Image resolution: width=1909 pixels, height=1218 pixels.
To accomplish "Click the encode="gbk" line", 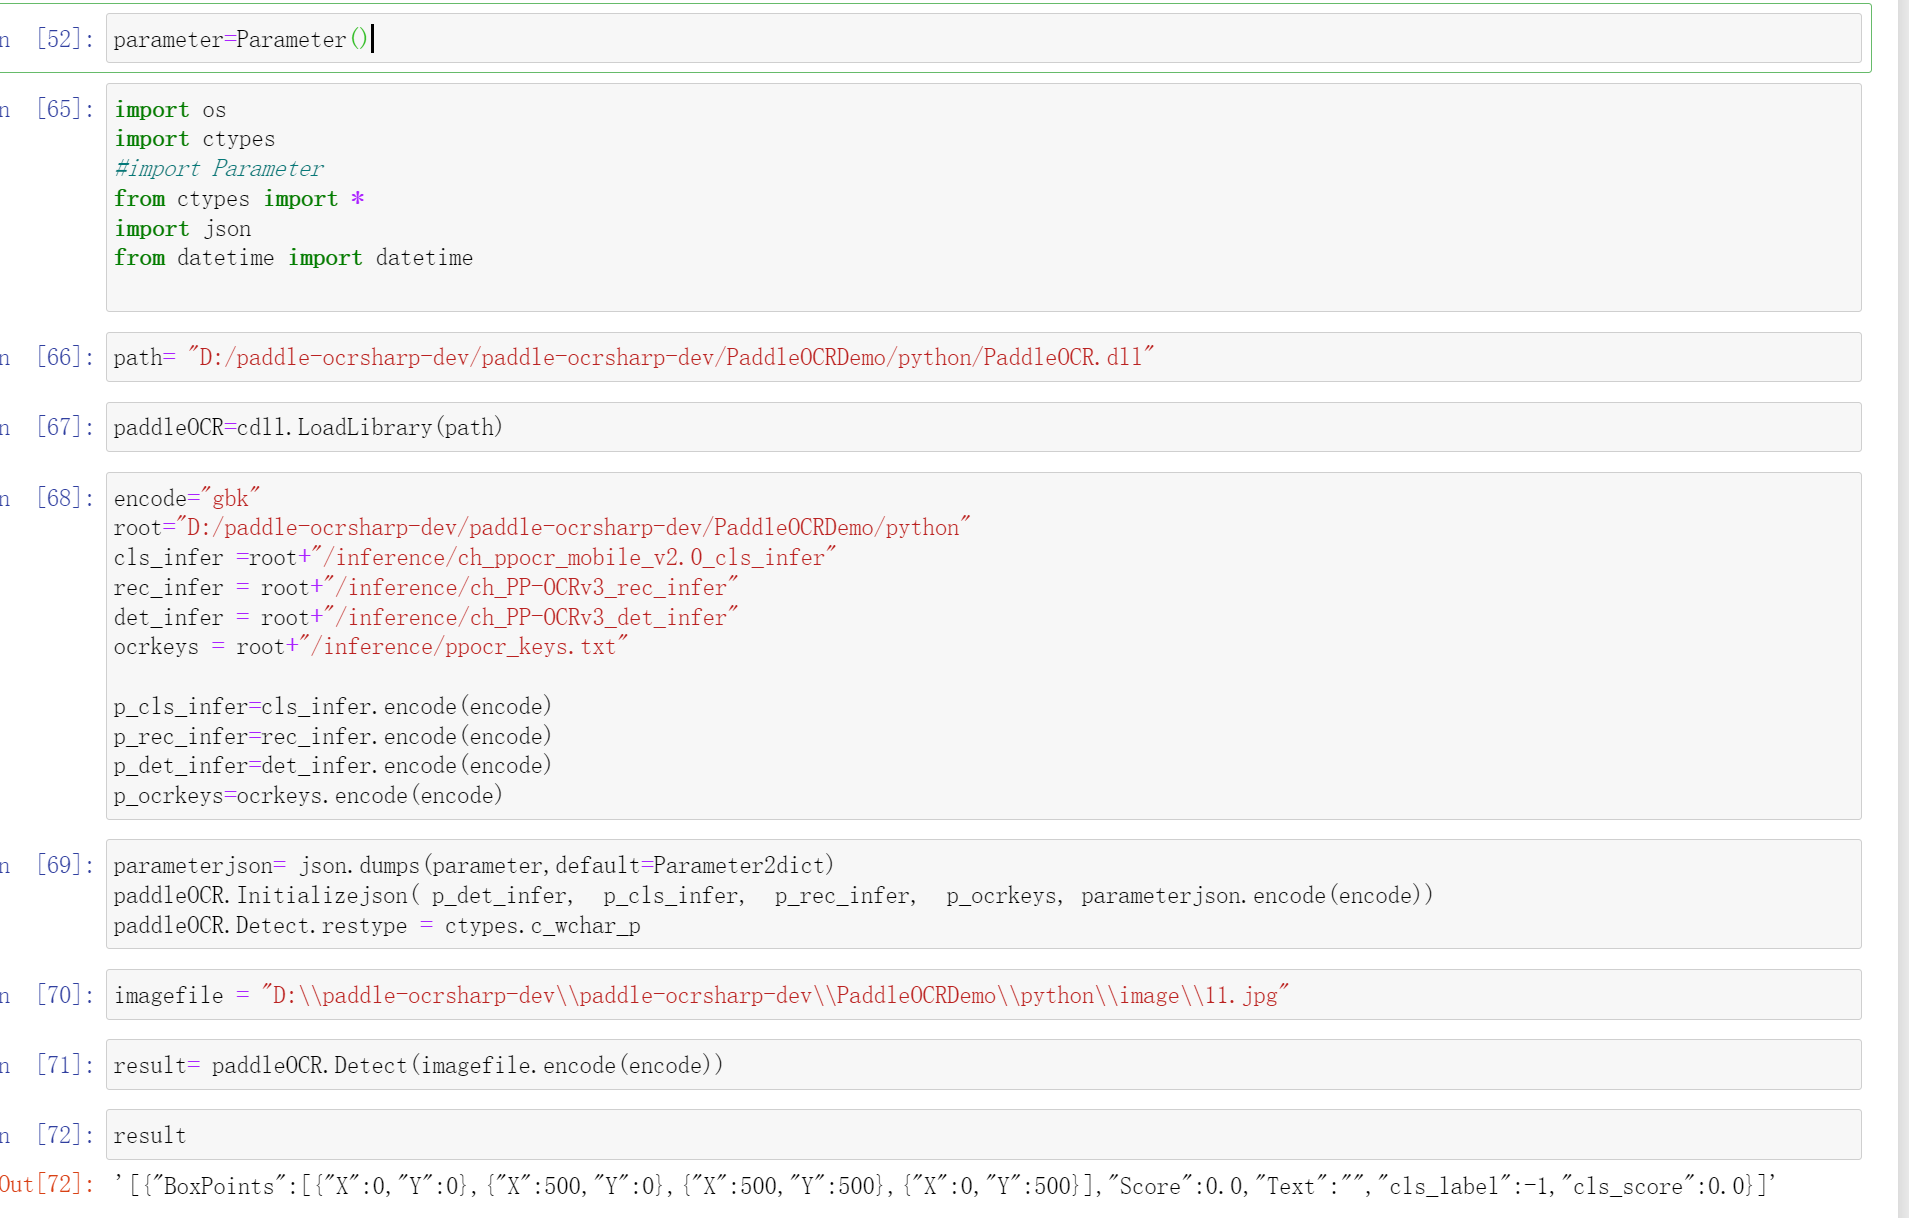I will 187,498.
